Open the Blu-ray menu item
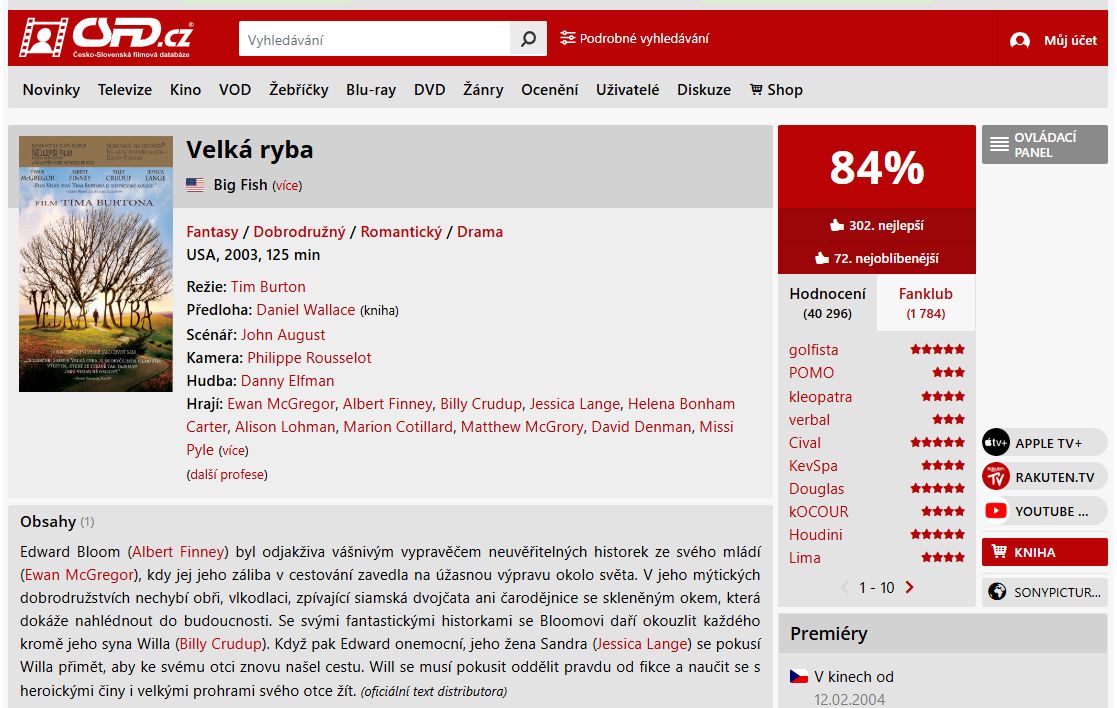The width and height of the screenshot is (1117, 708). (371, 90)
